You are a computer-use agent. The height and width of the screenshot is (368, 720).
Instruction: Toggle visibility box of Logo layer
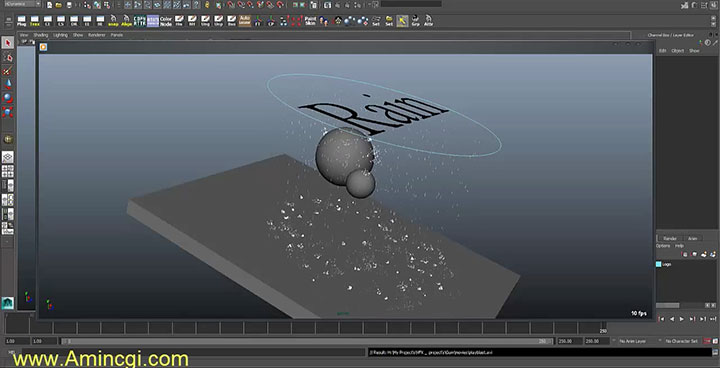click(x=658, y=264)
